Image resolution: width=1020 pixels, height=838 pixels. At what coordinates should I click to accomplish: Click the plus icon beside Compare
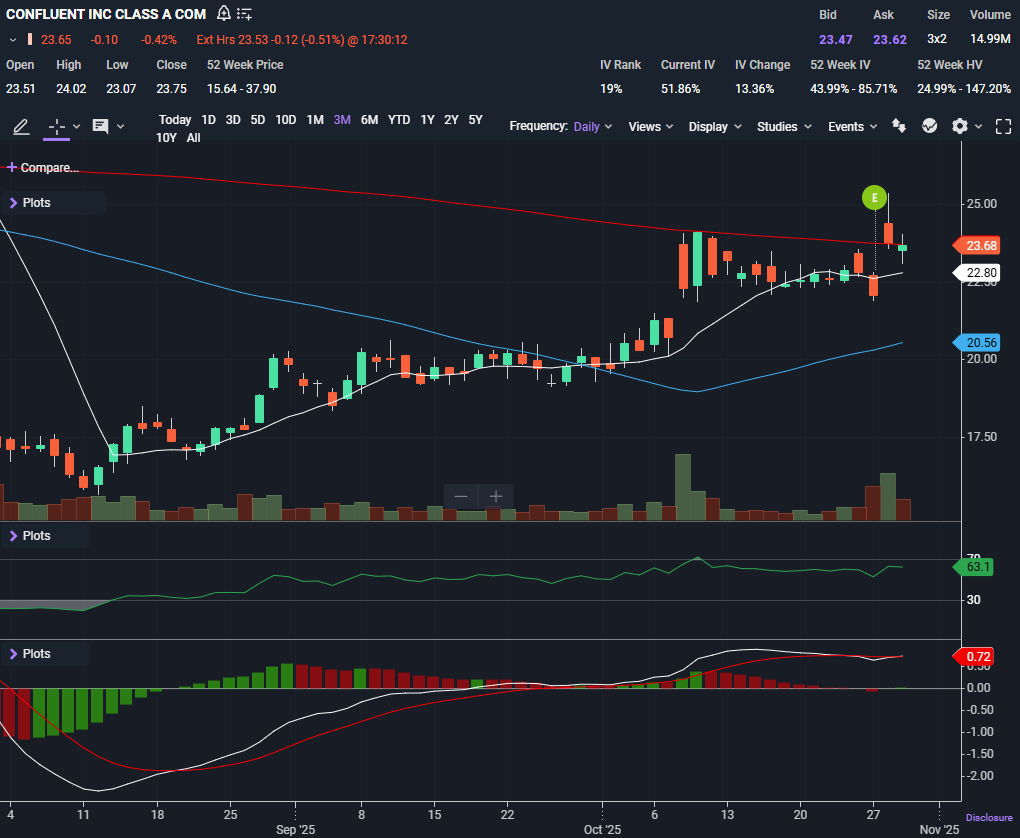(x=11, y=167)
